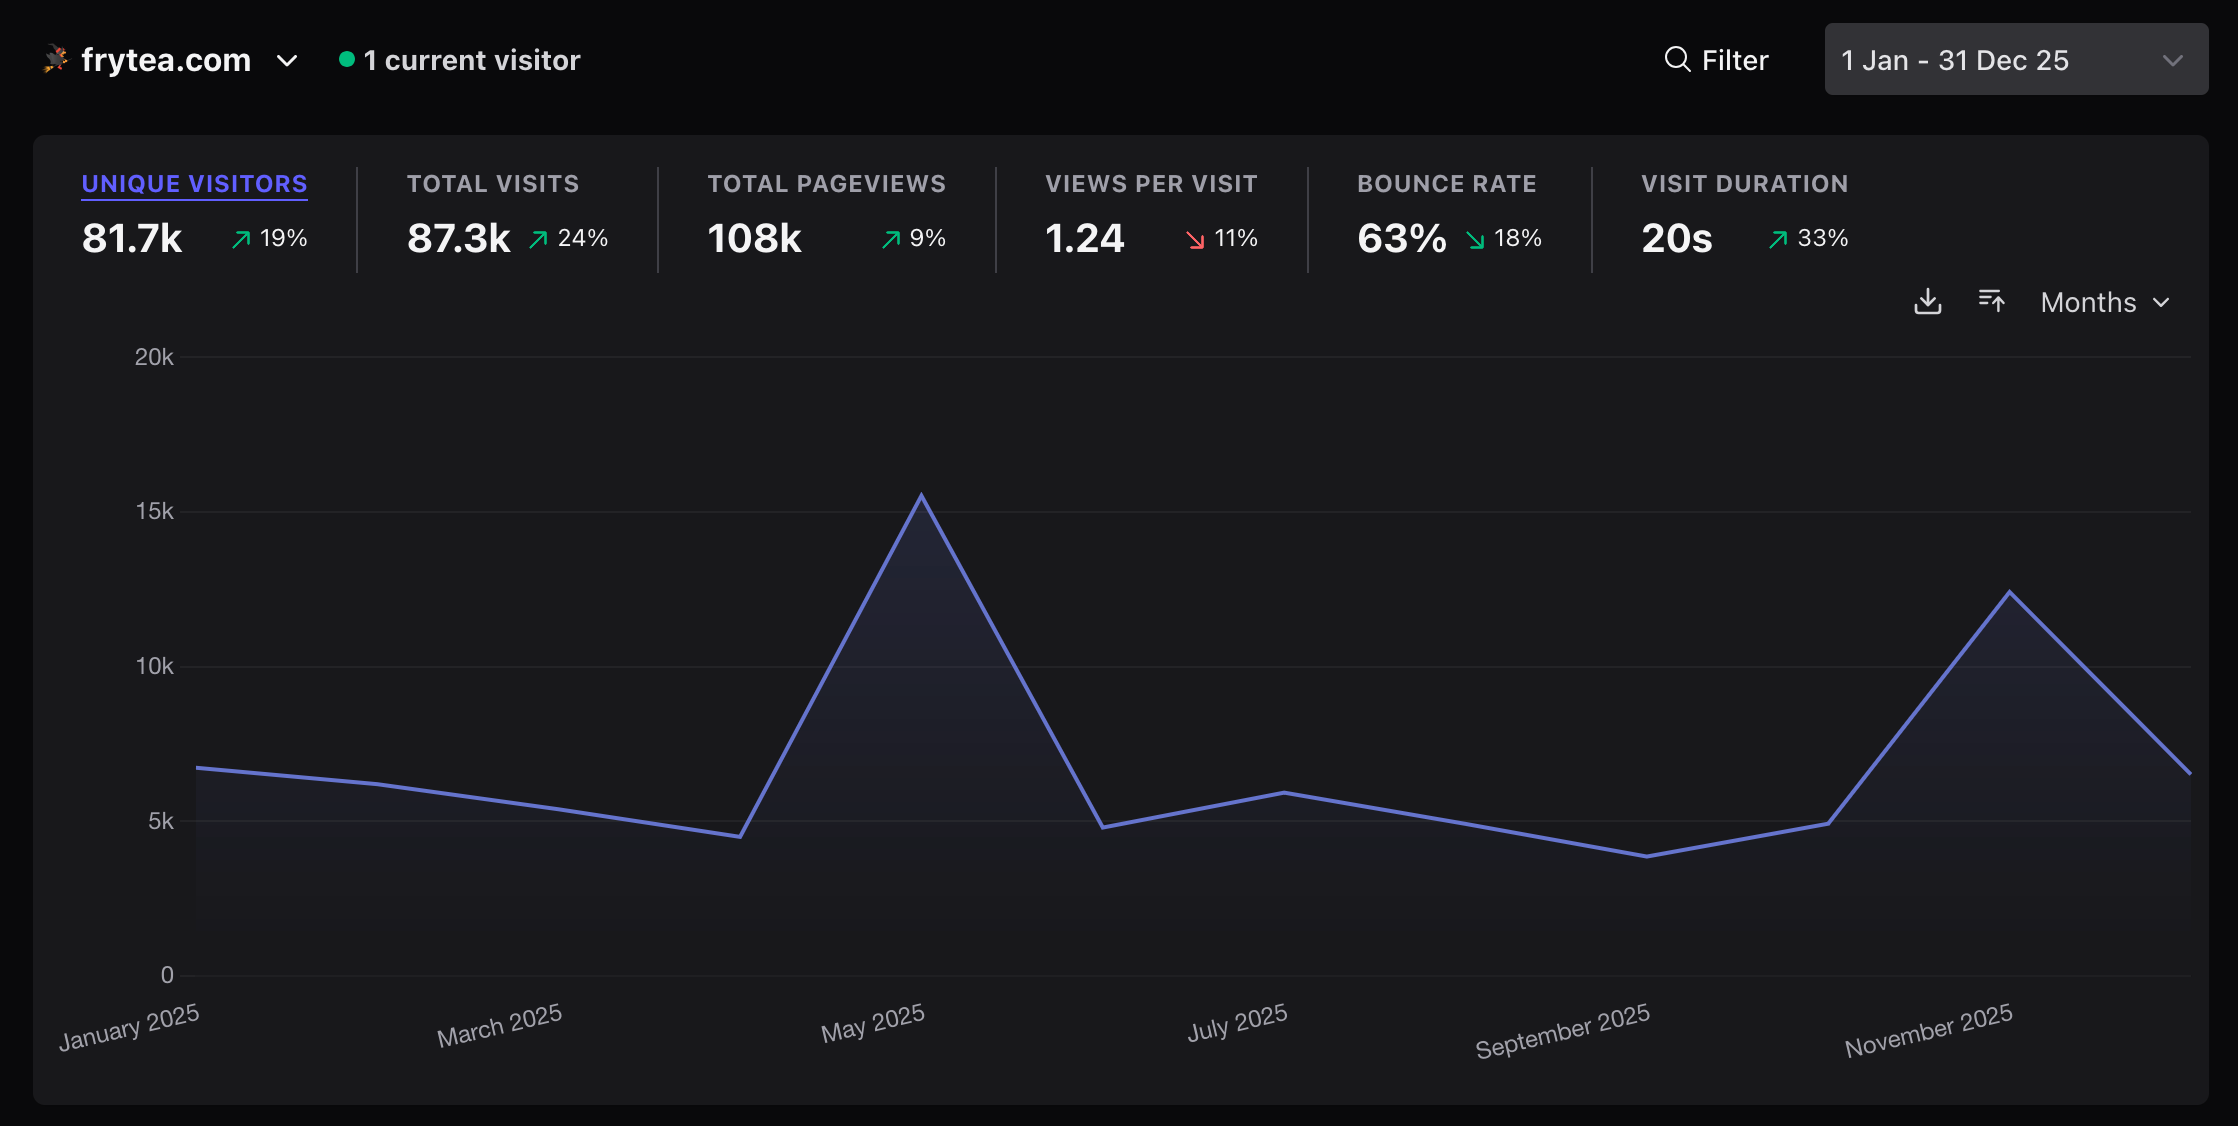Select the Unique Visitors metric tab
The width and height of the screenshot is (2238, 1126).
194,184
